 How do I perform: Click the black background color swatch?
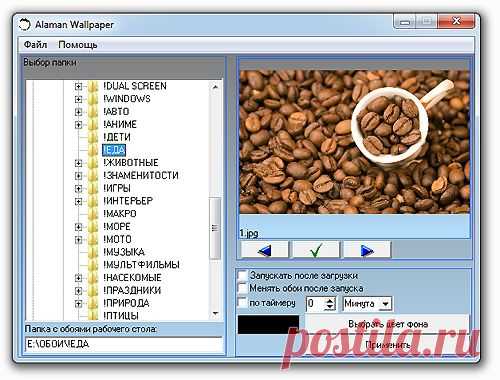[x=268, y=324]
